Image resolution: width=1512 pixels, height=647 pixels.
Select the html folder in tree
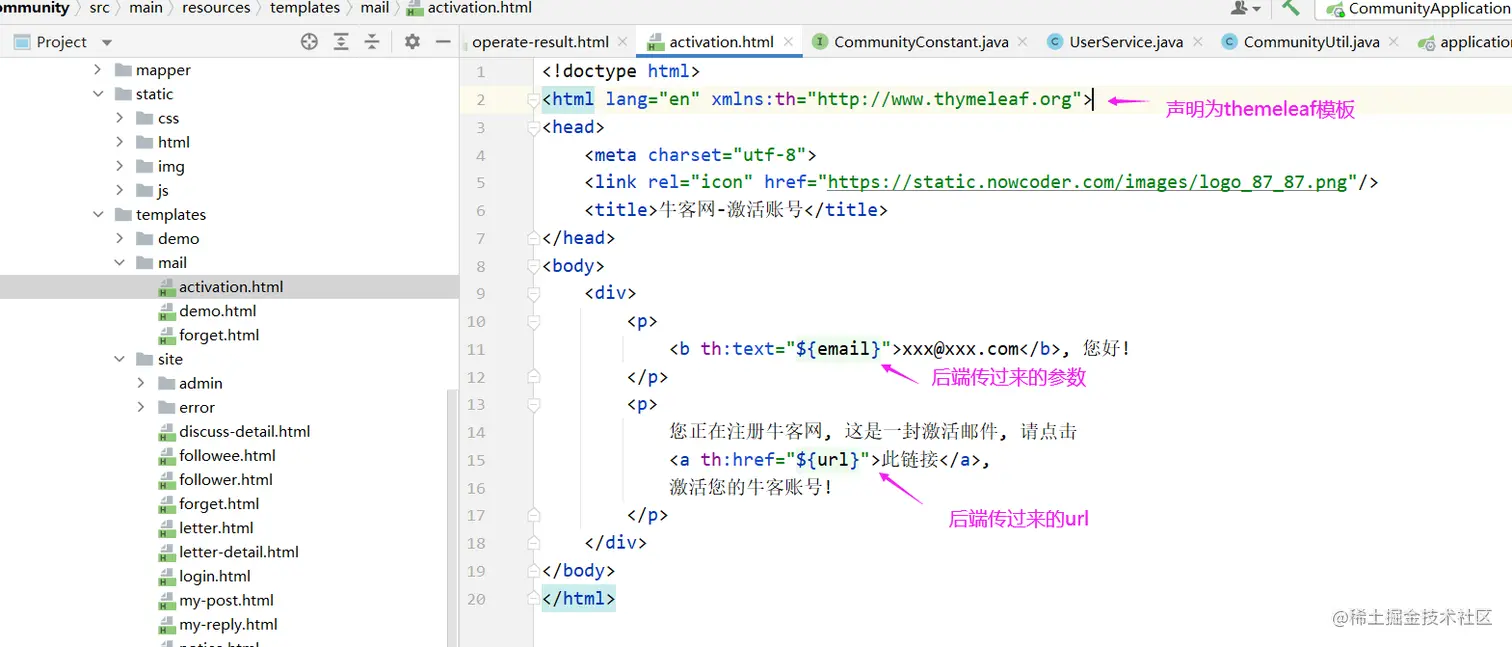[173, 142]
